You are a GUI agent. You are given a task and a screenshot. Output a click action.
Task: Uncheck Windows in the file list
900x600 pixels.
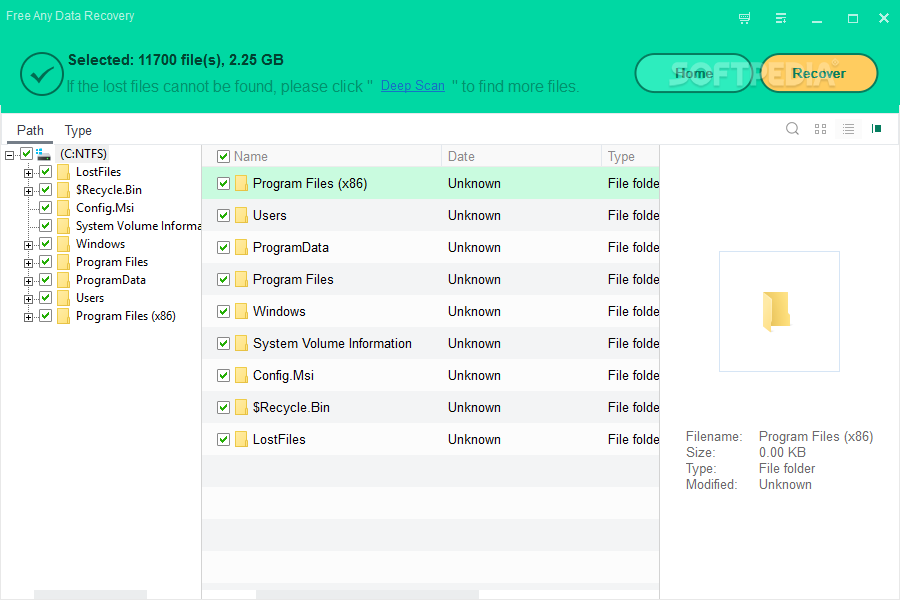point(223,311)
